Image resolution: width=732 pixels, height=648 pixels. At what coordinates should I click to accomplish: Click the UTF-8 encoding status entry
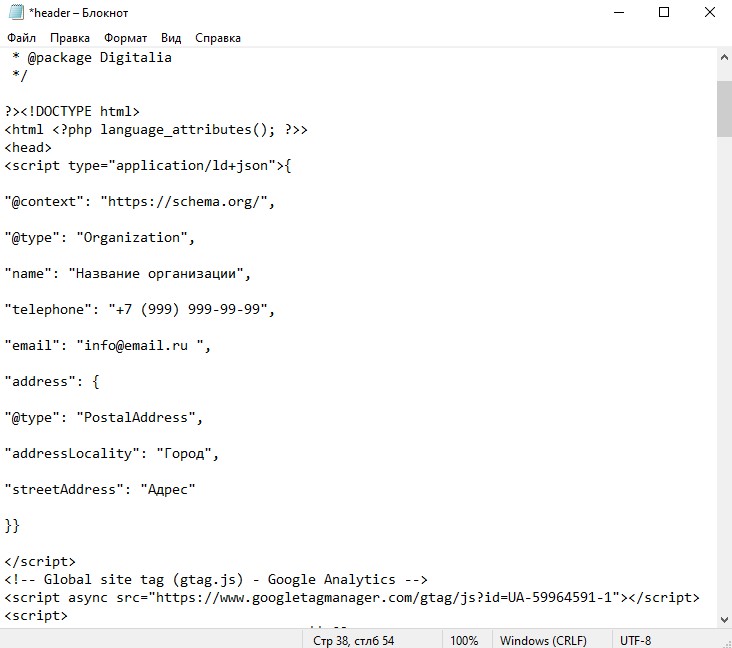[635, 641]
